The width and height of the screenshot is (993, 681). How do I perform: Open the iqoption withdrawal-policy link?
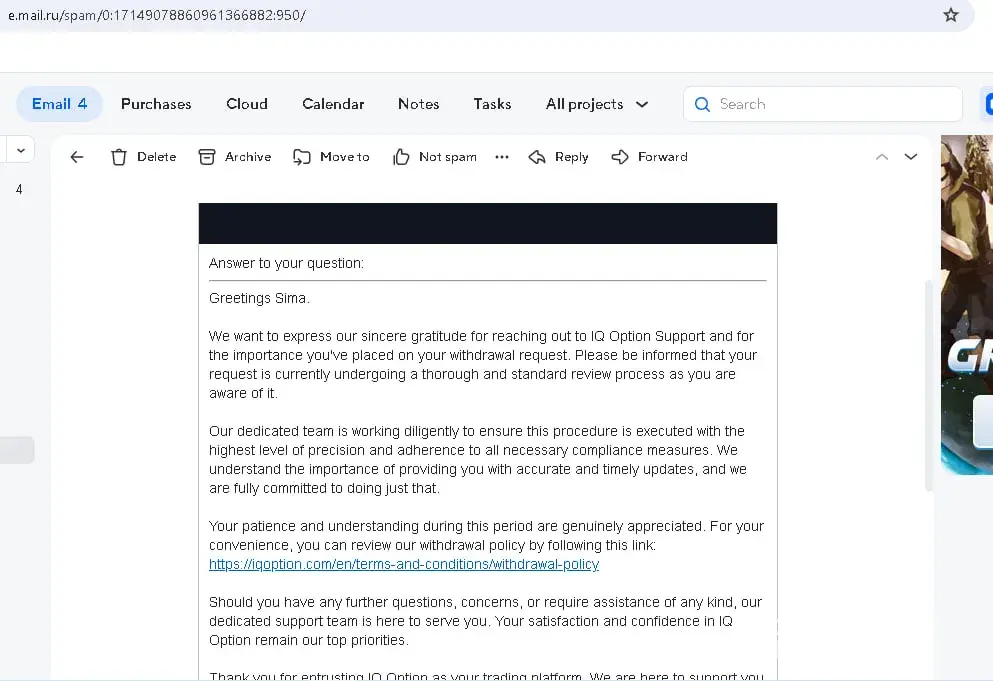[404, 564]
